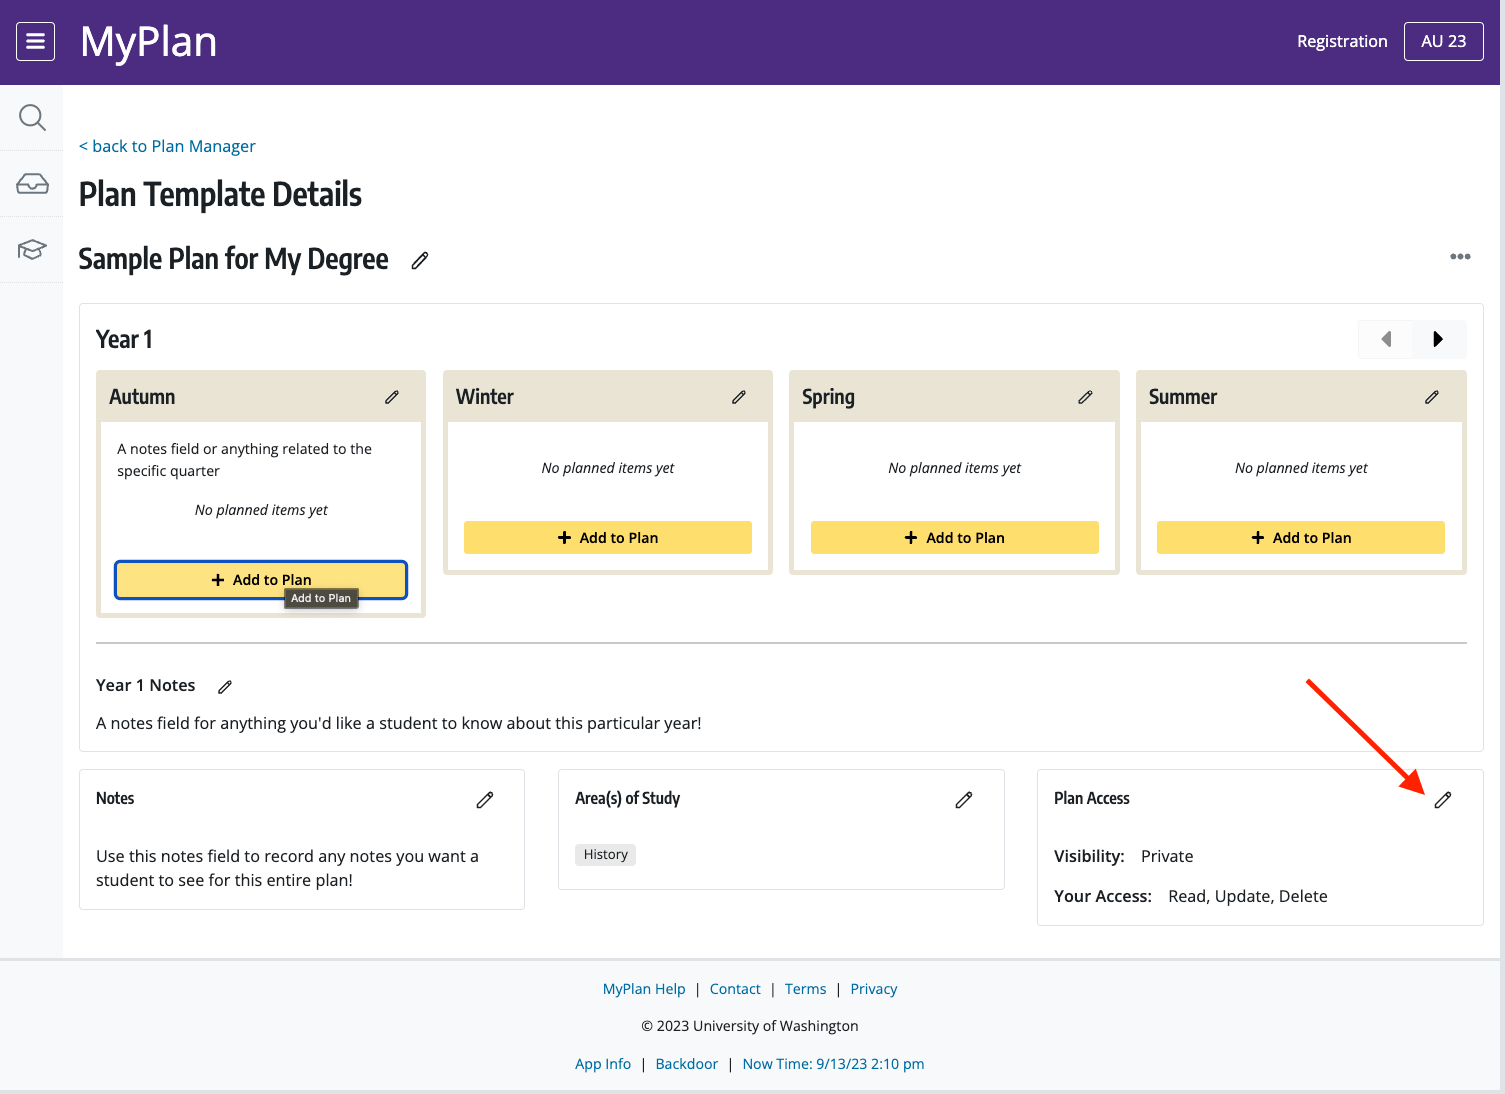Image resolution: width=1505 pixels, height=1094 pixels.
Task: Go back to Plan Manager
Action: point(167,146)
